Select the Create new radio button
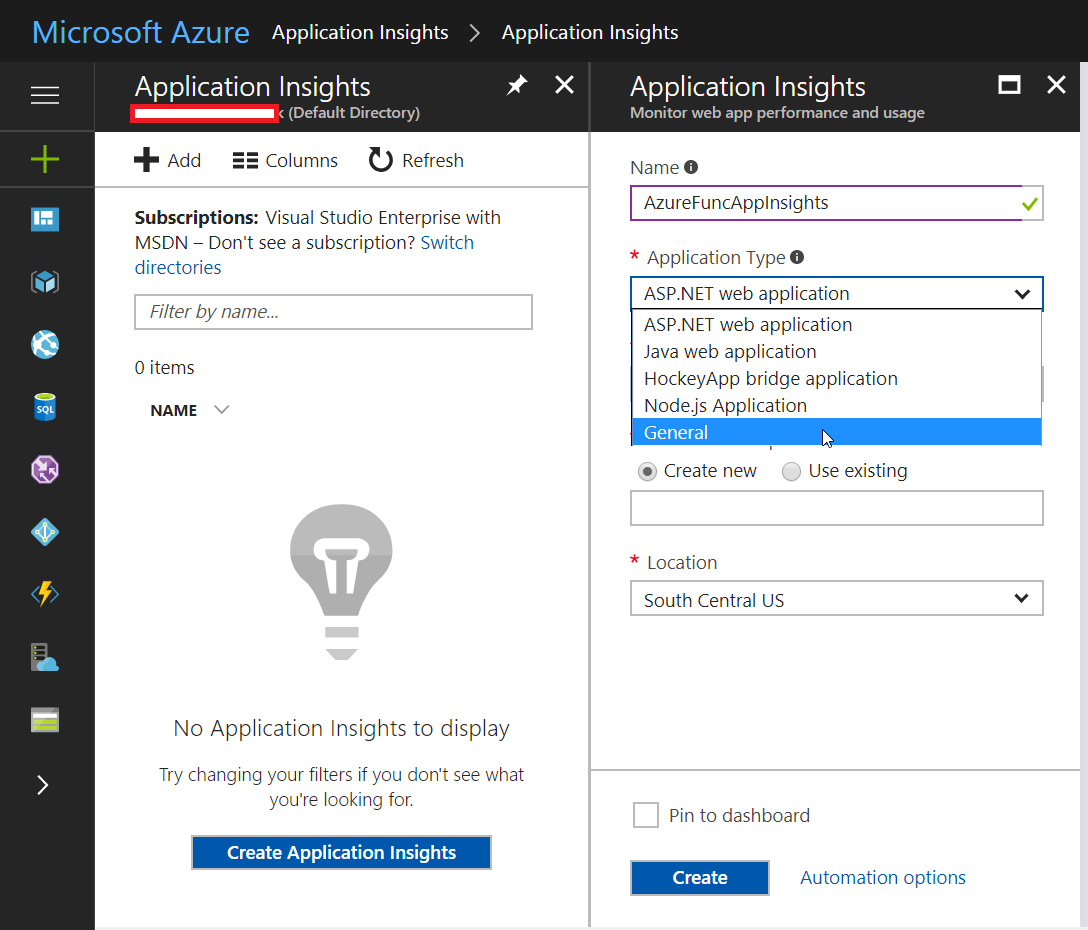This screenshot has height=930, width=1088. click(x=647, y=472)
